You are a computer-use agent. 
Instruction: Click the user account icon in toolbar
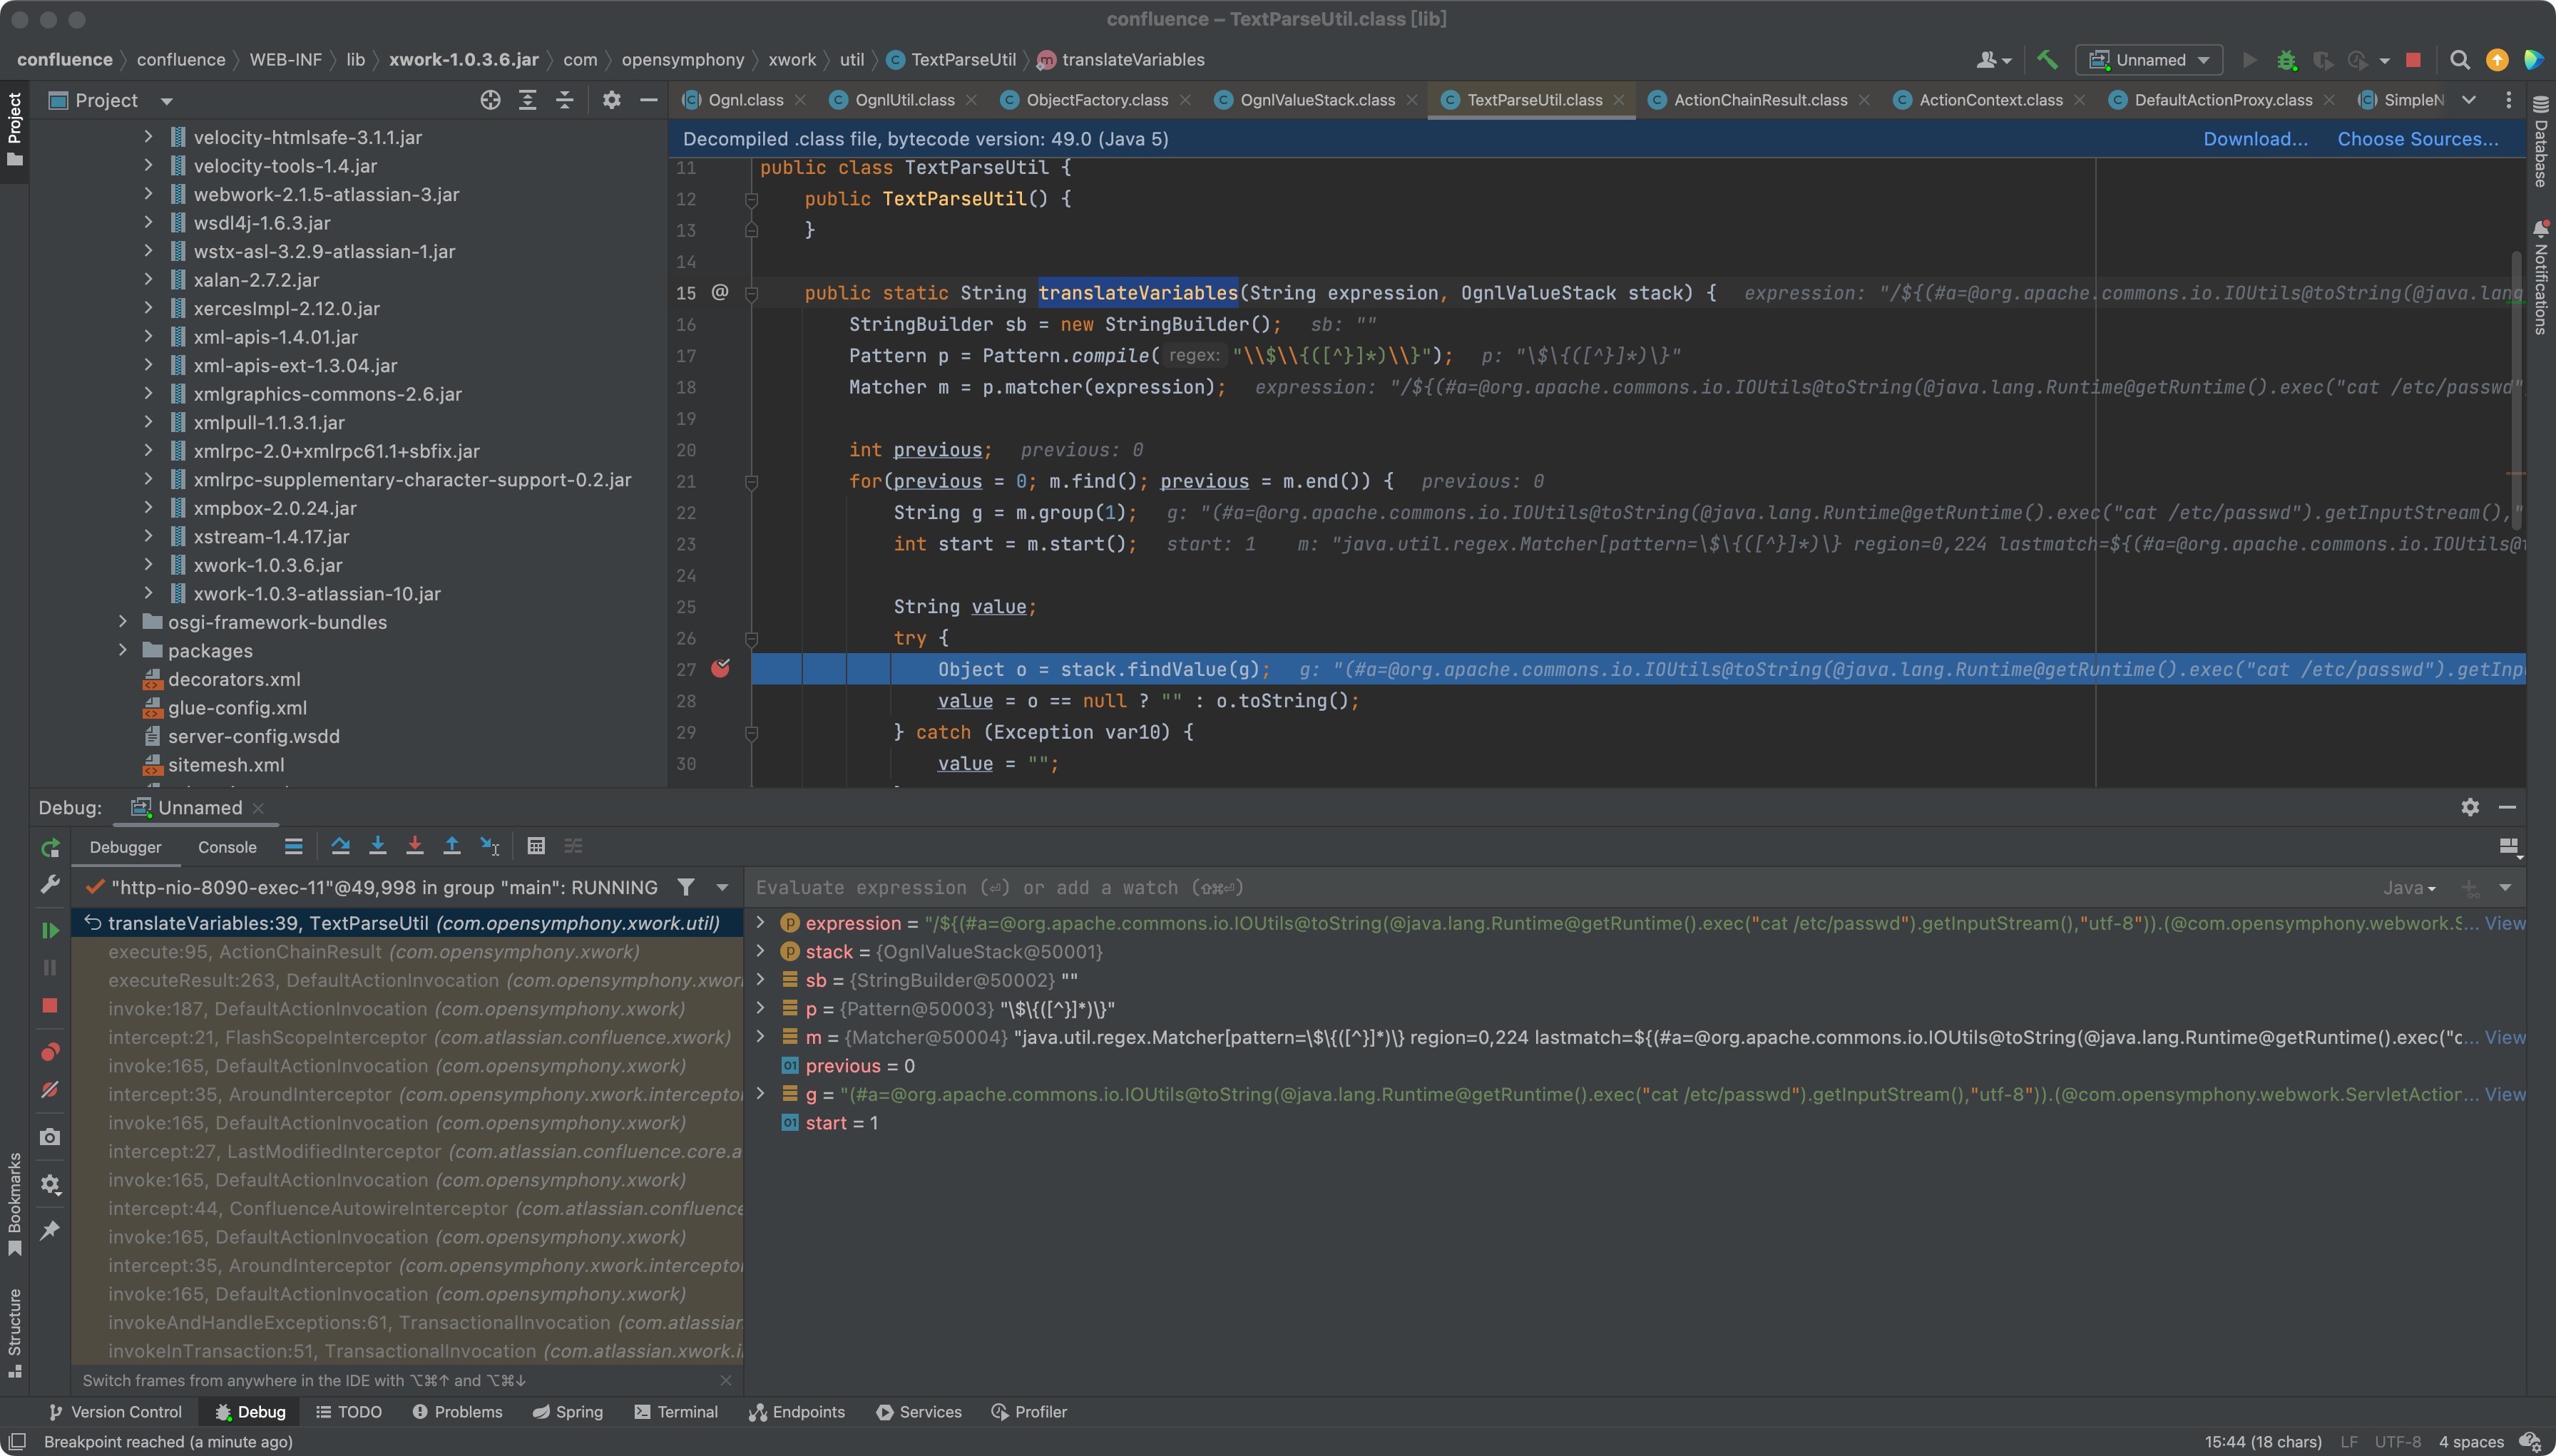[1993, 60]
